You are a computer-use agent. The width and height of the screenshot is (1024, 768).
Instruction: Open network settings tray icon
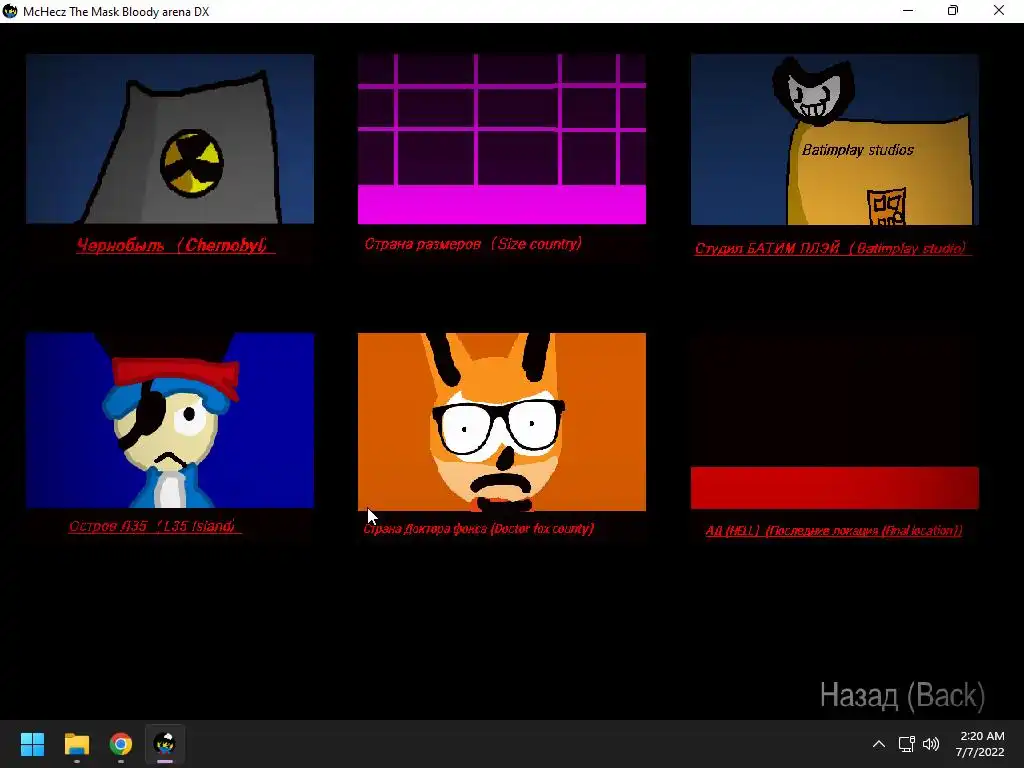pyautogui.click(x=906, y=744)
